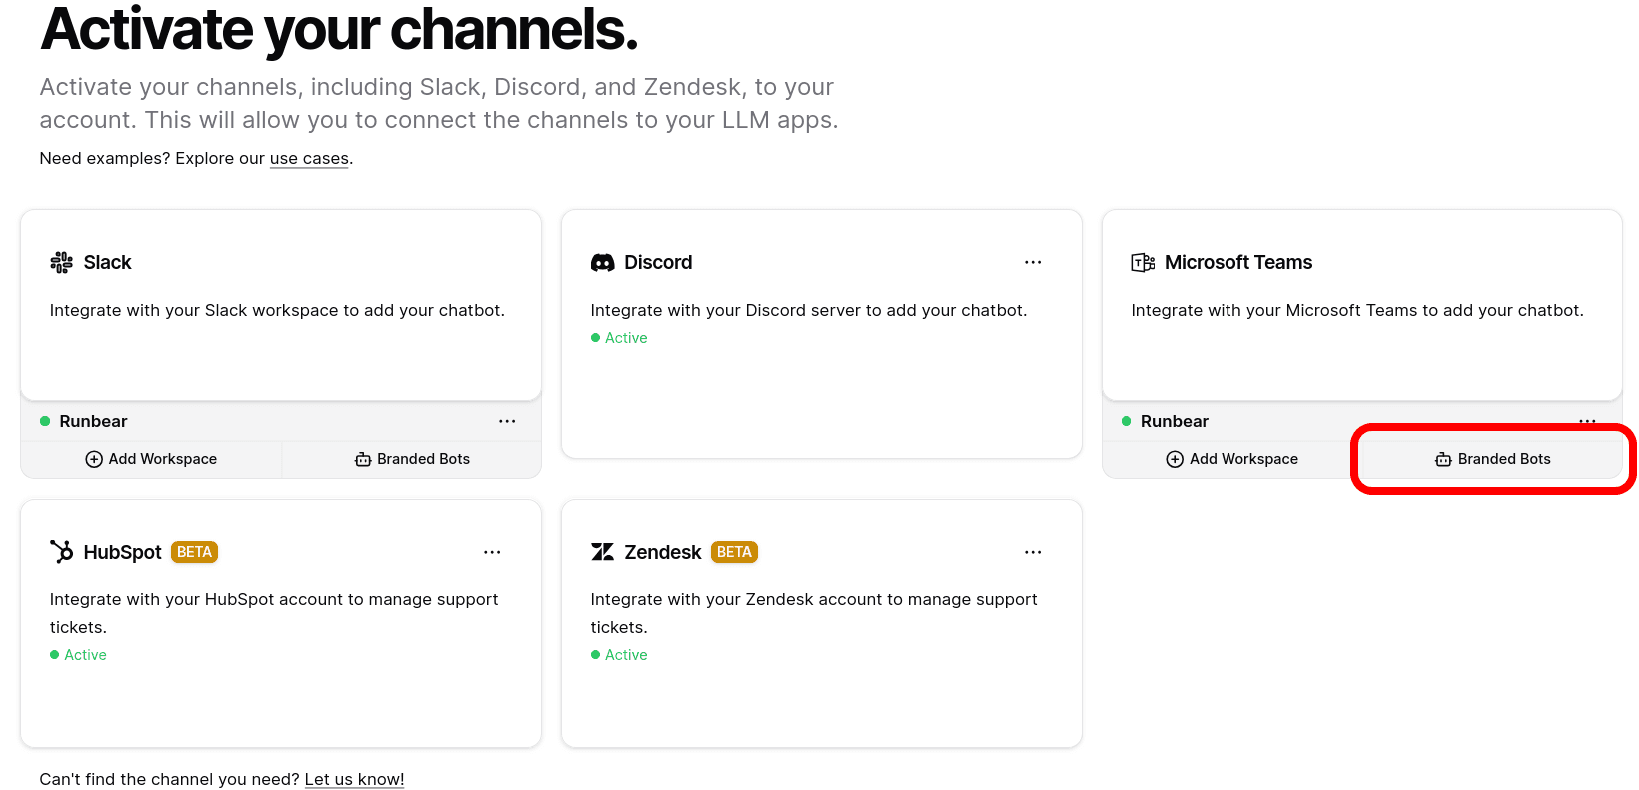This screenshot has height=790, width=1639.
Task: Click the "Activate your channels." page heading
Action: click(339, 30)
